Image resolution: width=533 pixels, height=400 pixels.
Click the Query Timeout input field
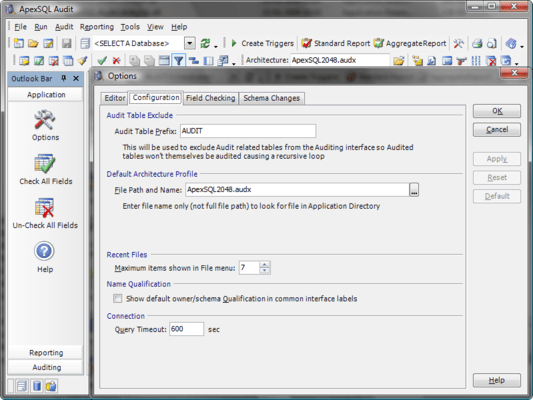click(x=186, y=329)
